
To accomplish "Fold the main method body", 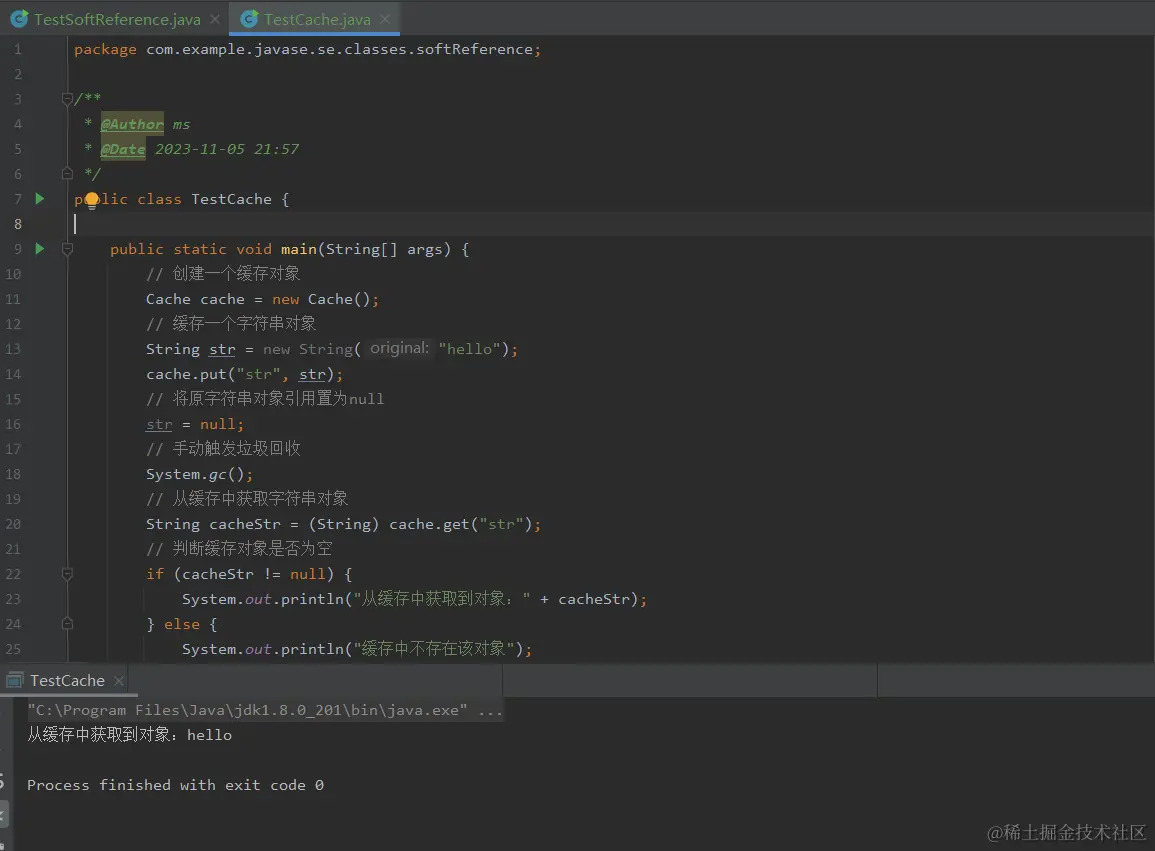I will click(x=67, y=249).
